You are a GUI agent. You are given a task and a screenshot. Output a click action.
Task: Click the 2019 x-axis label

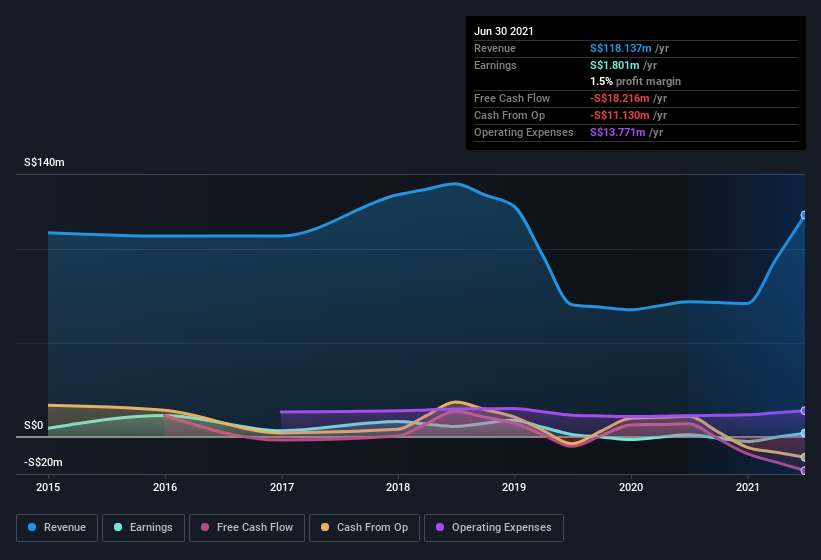tap(514, 487)
